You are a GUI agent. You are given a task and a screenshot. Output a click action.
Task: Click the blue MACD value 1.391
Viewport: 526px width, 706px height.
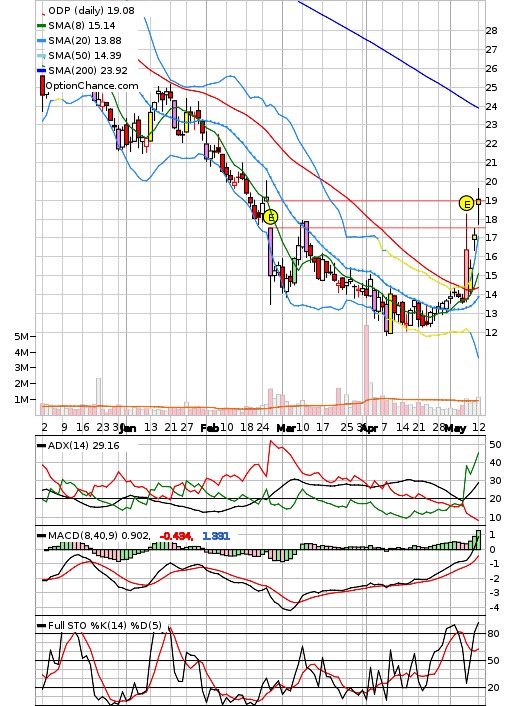point(216,536)
